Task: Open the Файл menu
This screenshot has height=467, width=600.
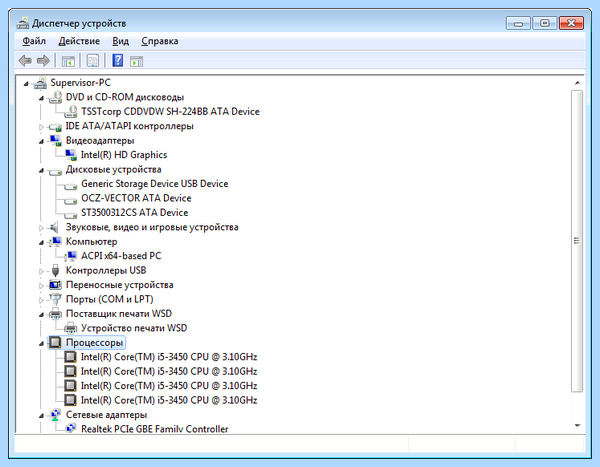Action: pyautogui.click(x=34, y=41)
